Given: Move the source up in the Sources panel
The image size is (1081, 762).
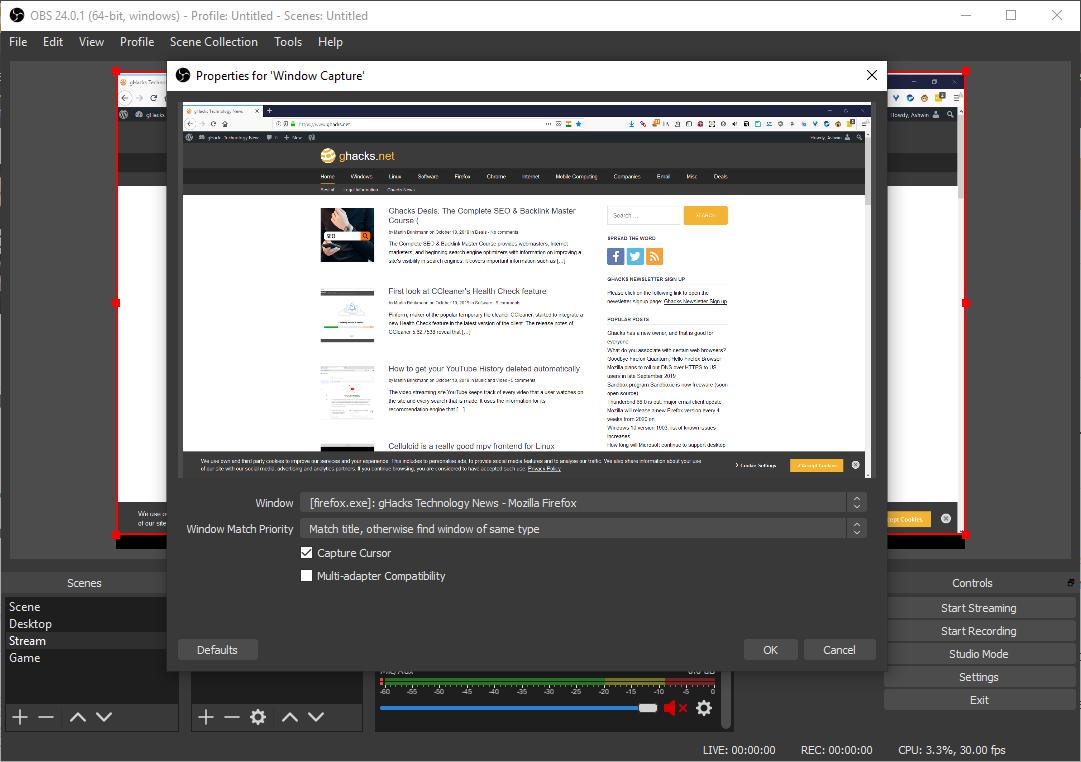Looking at the screenshot, I should point(290,717).
